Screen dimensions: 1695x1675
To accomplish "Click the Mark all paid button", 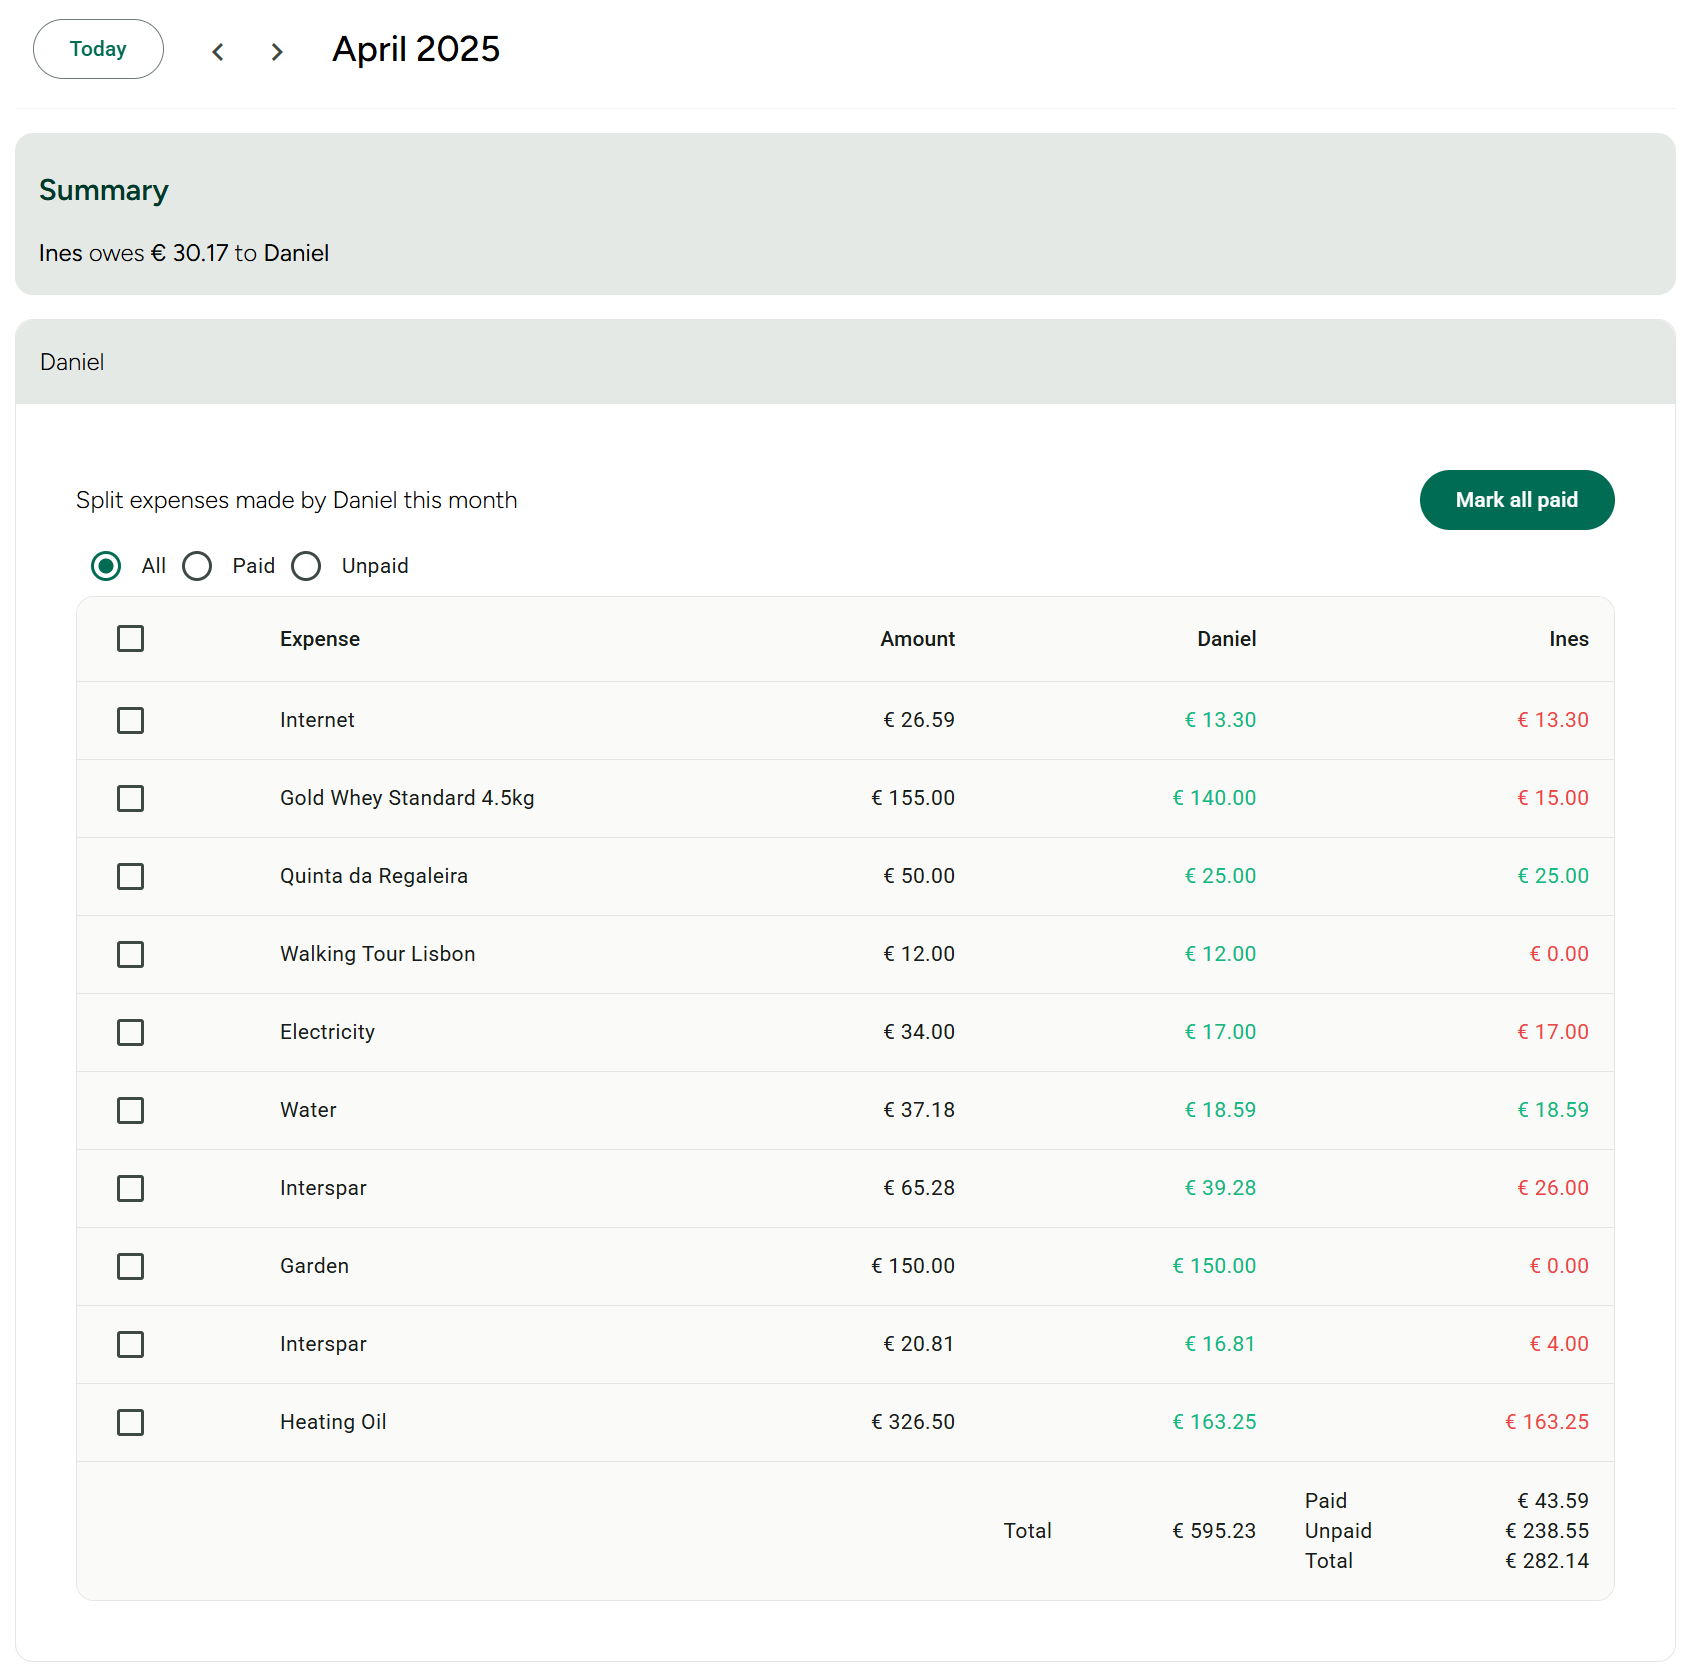I will coord(1516,500).
